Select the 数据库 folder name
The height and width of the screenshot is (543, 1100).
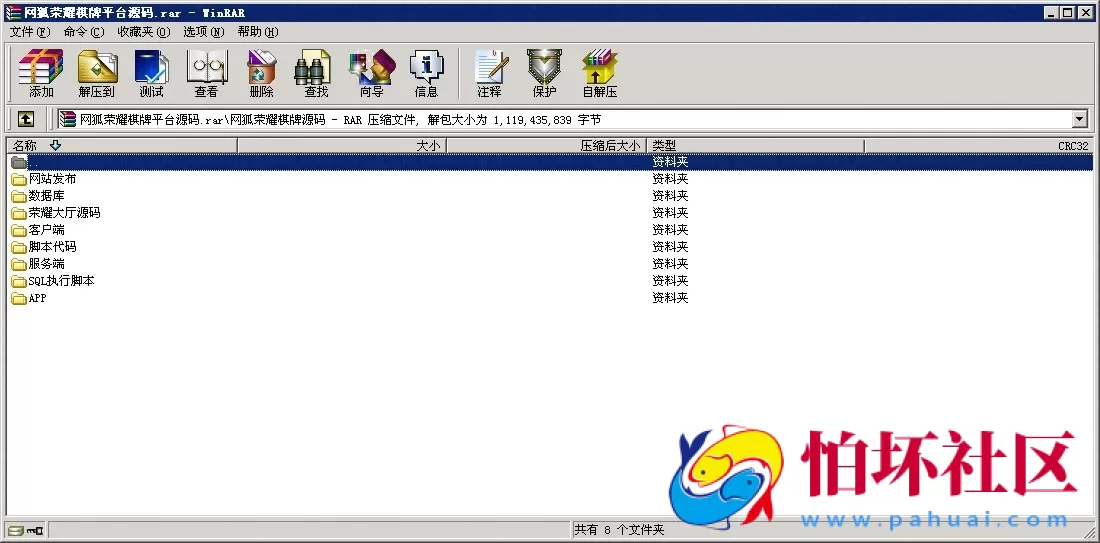46,196
